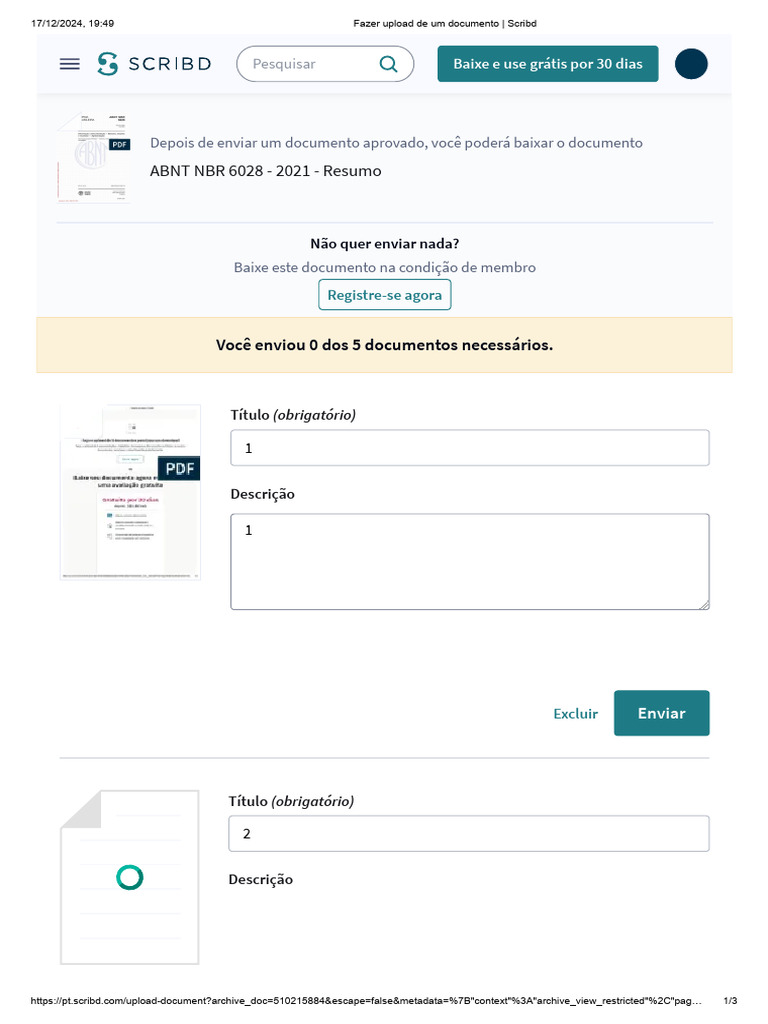768x1024 pixels.
Task: Click the green loading spinner icon
Action: click(129, 878)
